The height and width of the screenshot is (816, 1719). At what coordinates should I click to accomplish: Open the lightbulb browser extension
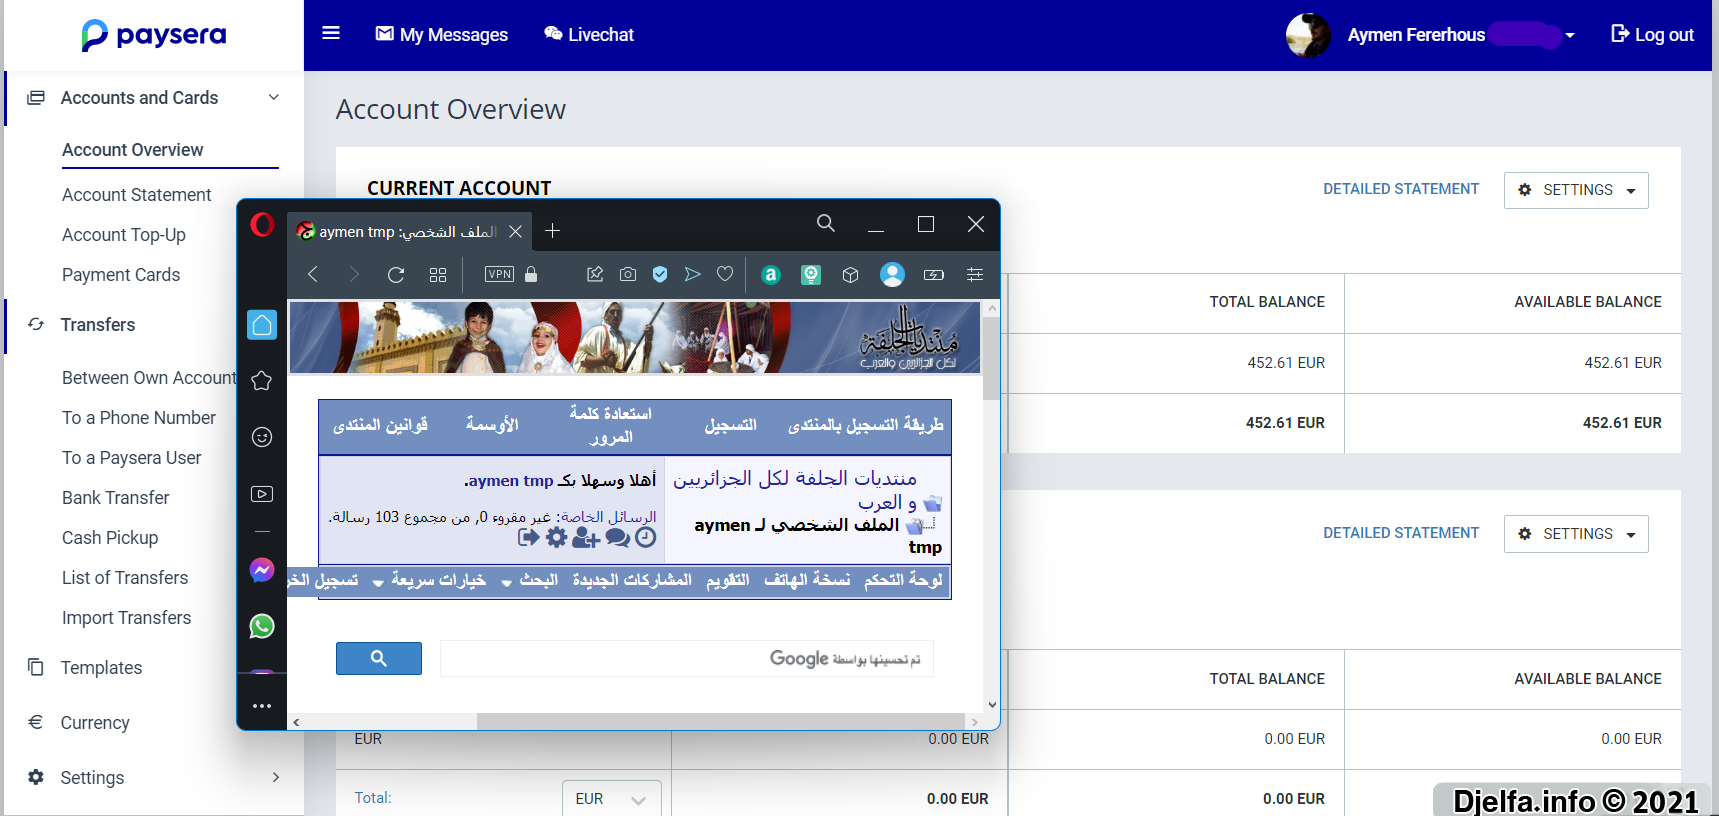pos(811,274)
